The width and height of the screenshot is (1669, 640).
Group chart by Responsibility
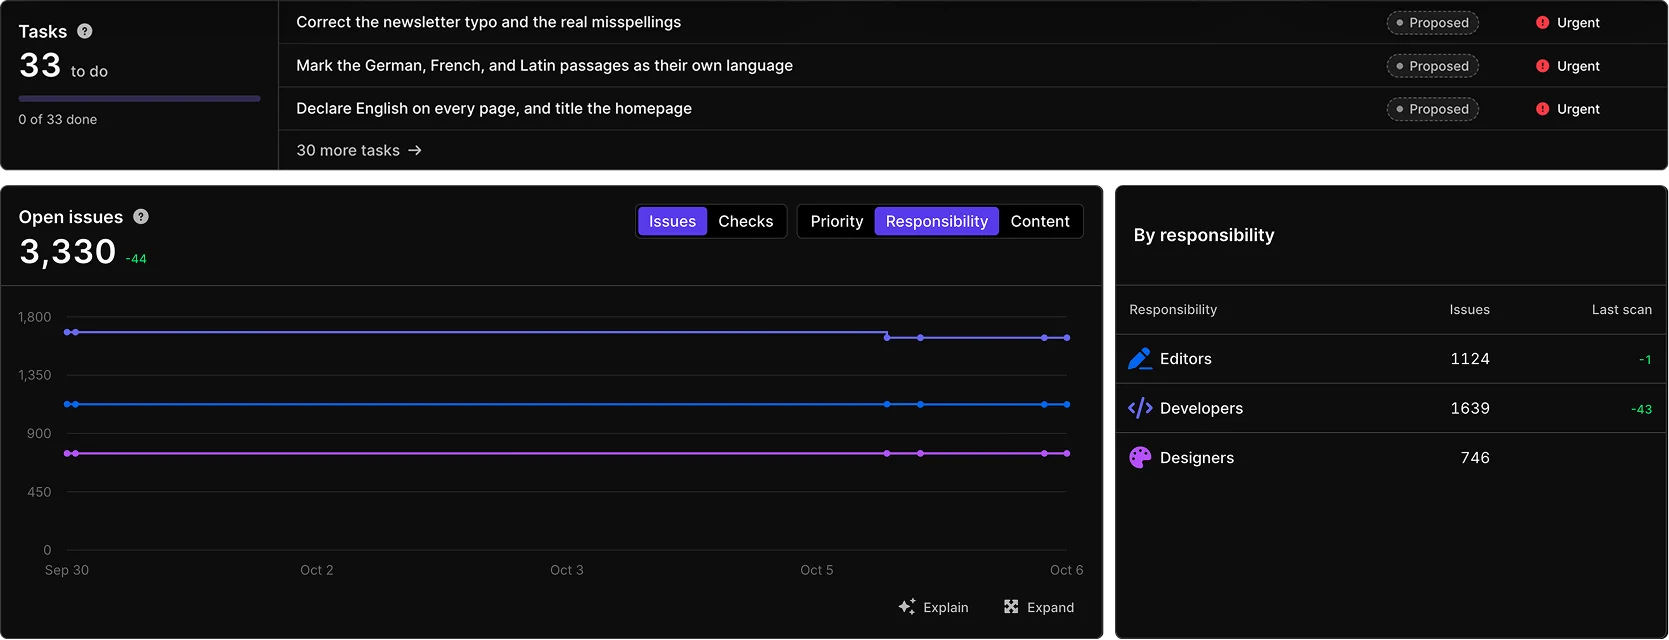coord(937,221)
